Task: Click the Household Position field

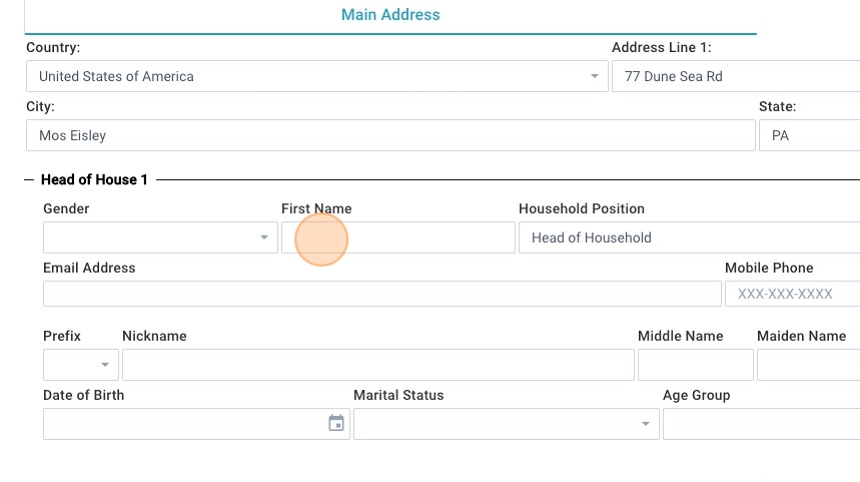Action: (688, 238)
